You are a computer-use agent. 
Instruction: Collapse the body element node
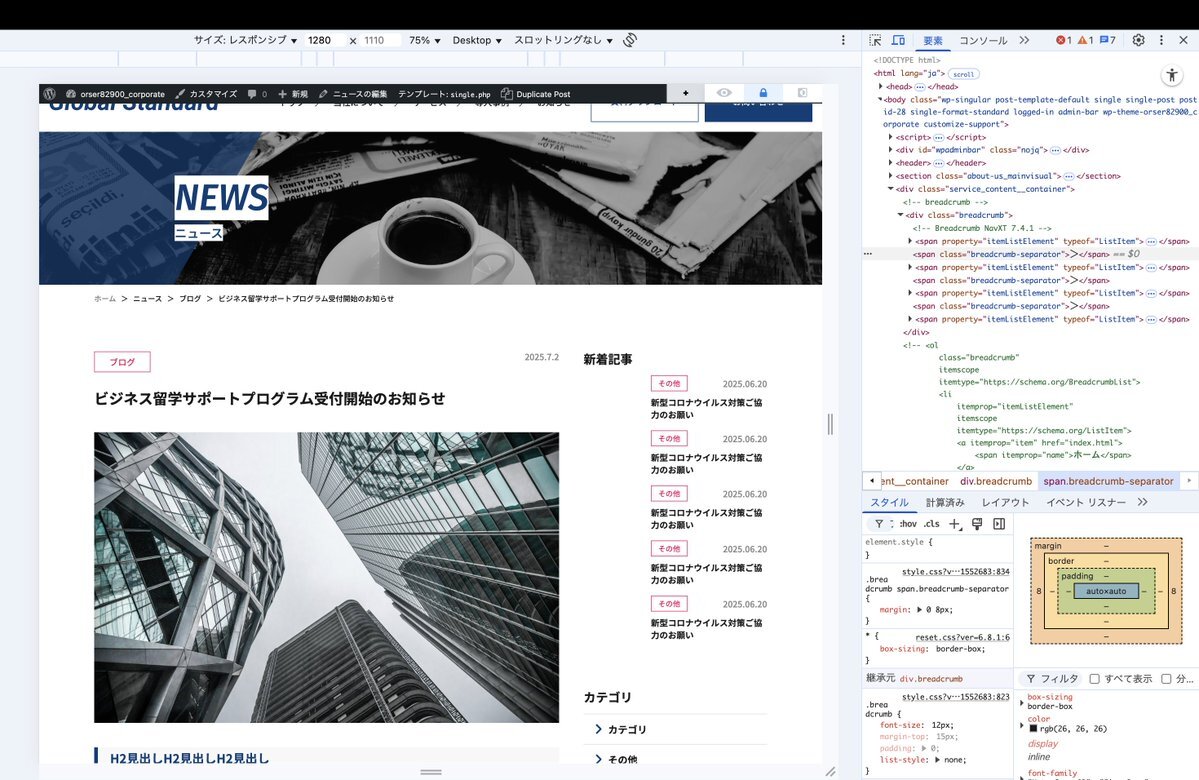[880, 99]
